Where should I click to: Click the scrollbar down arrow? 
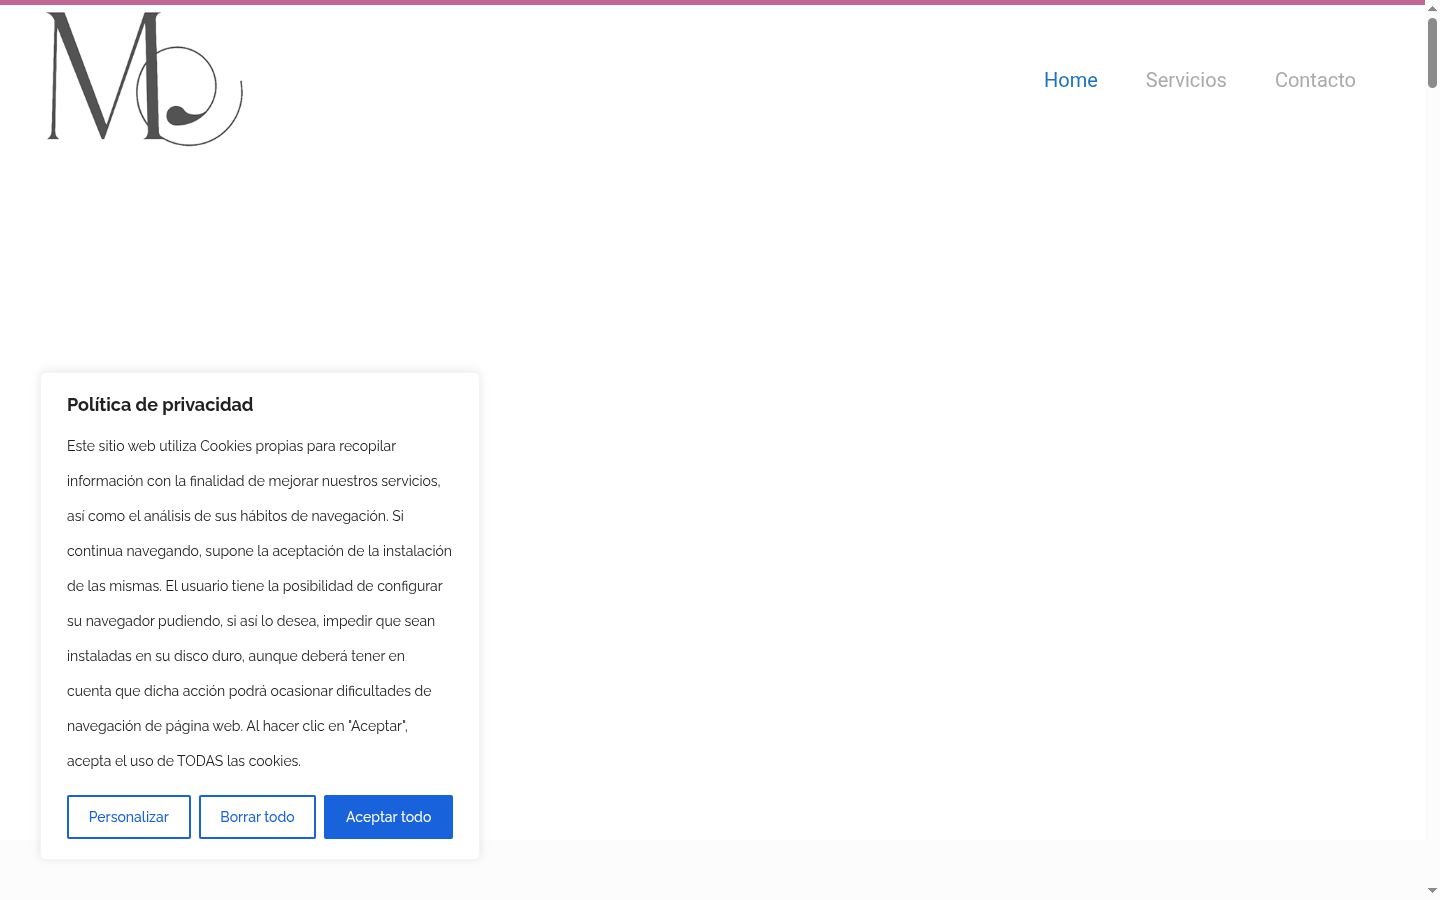[x=1432, y=890]
